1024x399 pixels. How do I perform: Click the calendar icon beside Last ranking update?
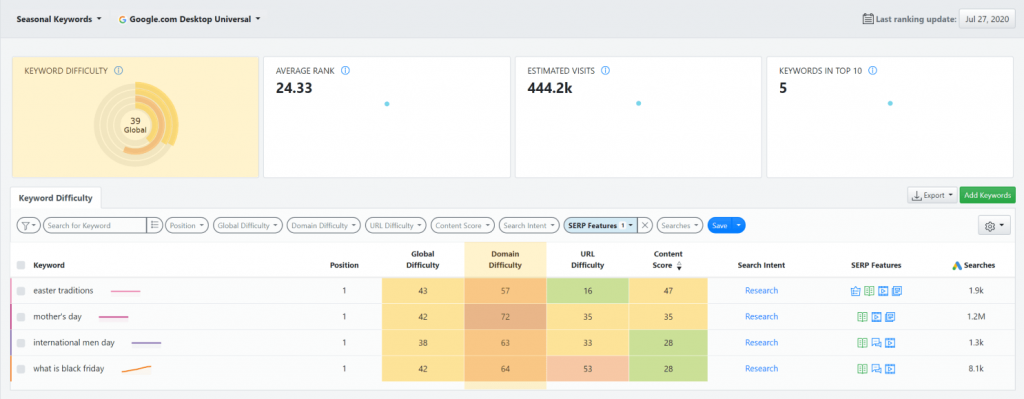[868, 19]
